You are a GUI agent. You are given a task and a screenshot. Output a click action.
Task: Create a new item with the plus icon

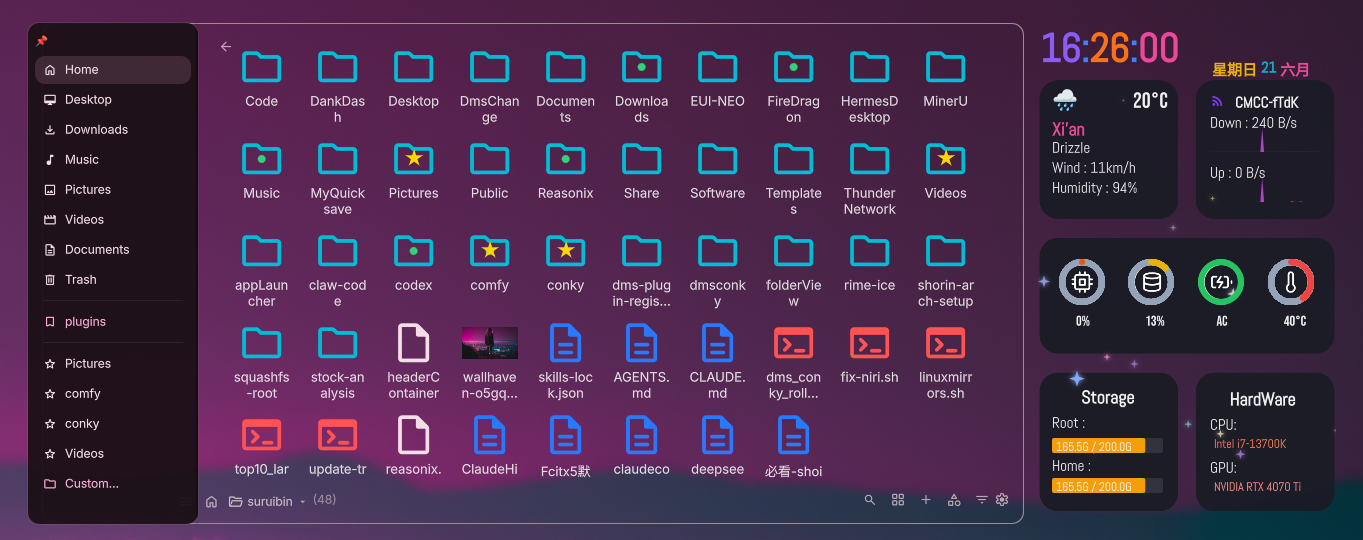(x=926, y=500)
